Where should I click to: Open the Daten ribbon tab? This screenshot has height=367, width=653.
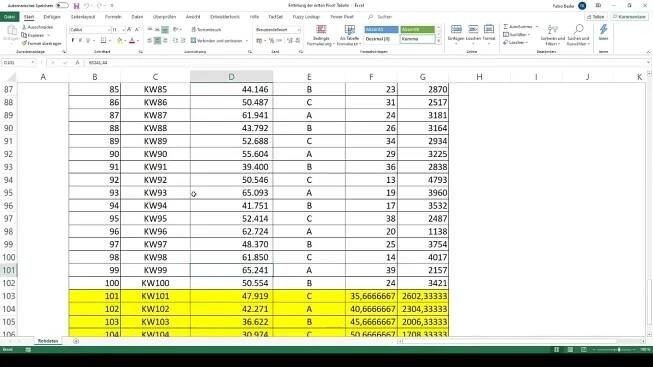click(x=137, y=17)
